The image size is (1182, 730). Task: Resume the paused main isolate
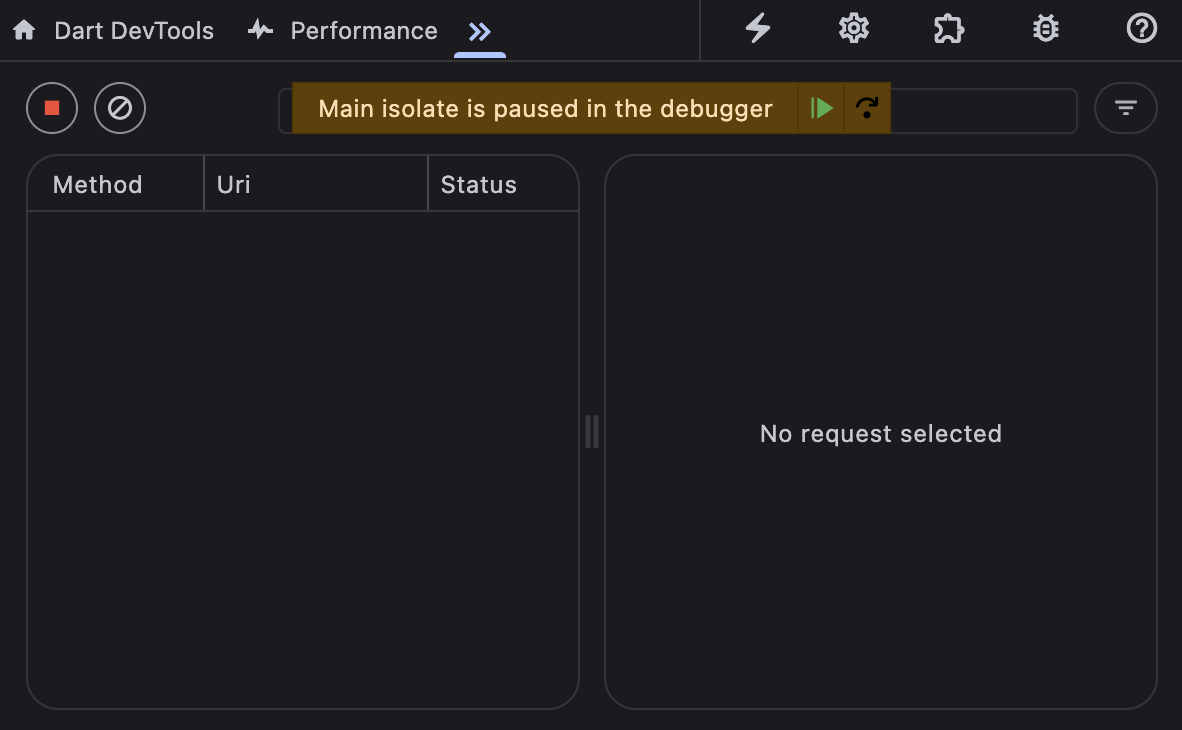(821, 107)
